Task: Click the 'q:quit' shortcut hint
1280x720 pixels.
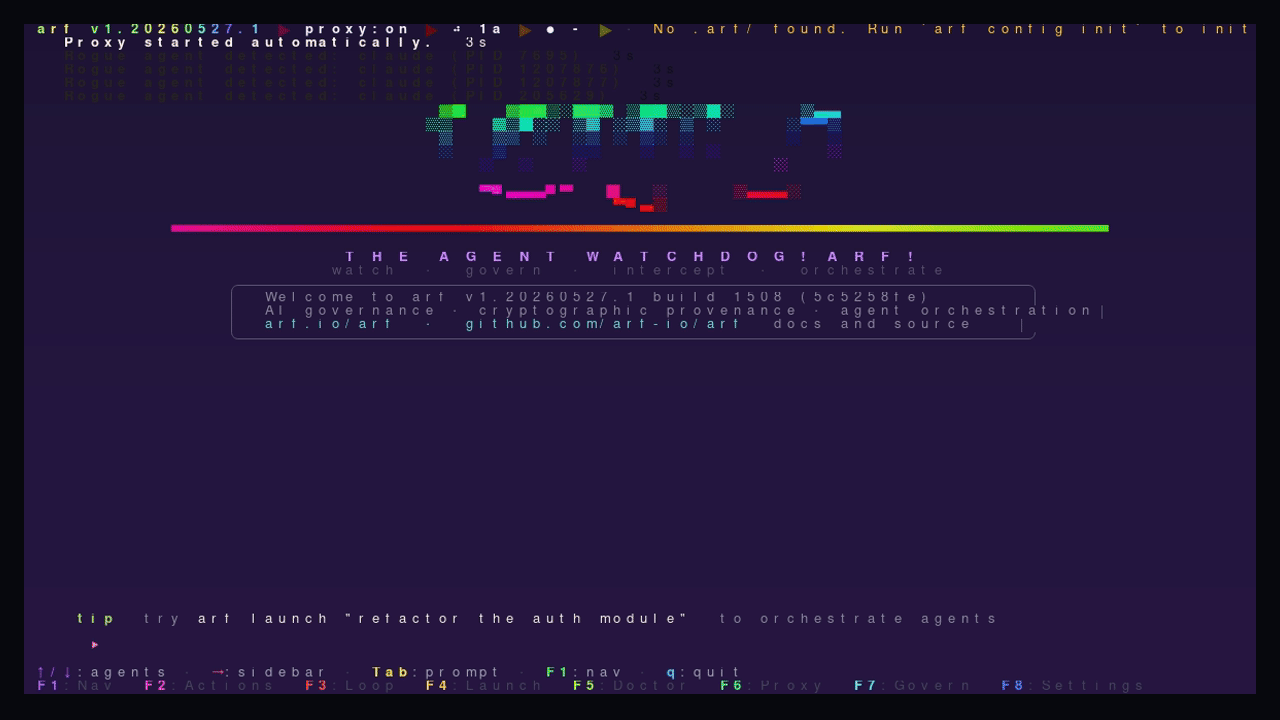Action: click(x=705, y=673)
